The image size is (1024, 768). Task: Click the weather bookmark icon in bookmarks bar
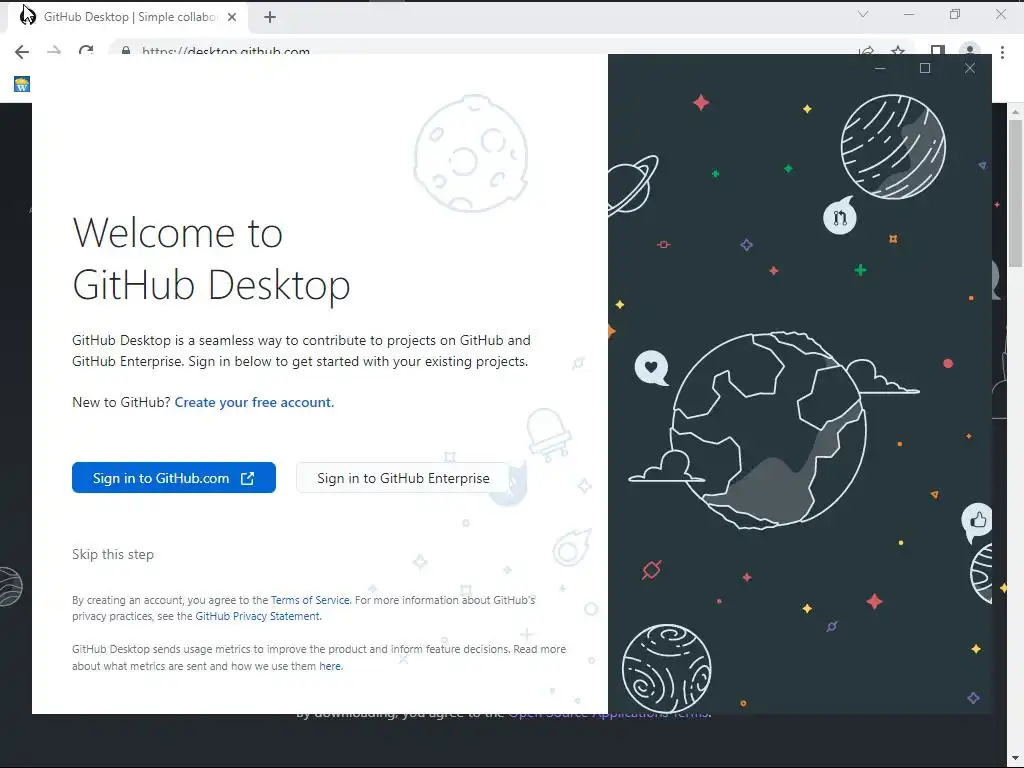tap(22, 84)
